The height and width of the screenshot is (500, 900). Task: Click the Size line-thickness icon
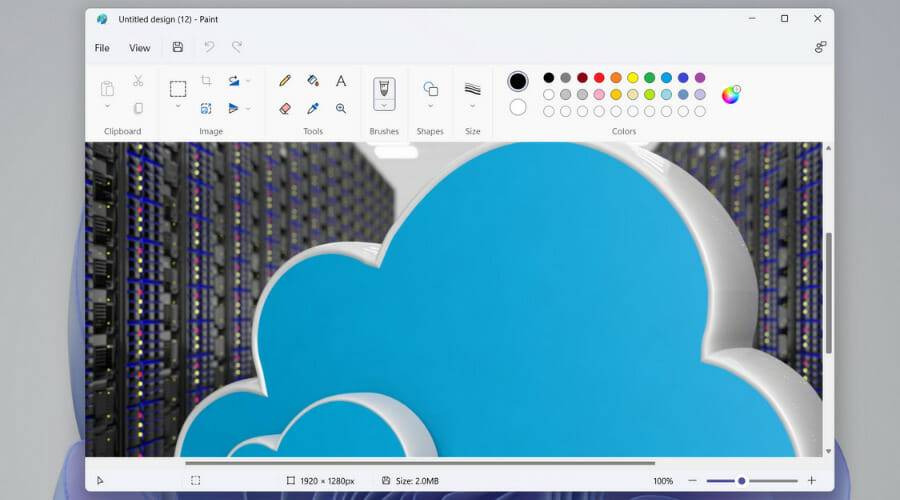pos(472,89)
